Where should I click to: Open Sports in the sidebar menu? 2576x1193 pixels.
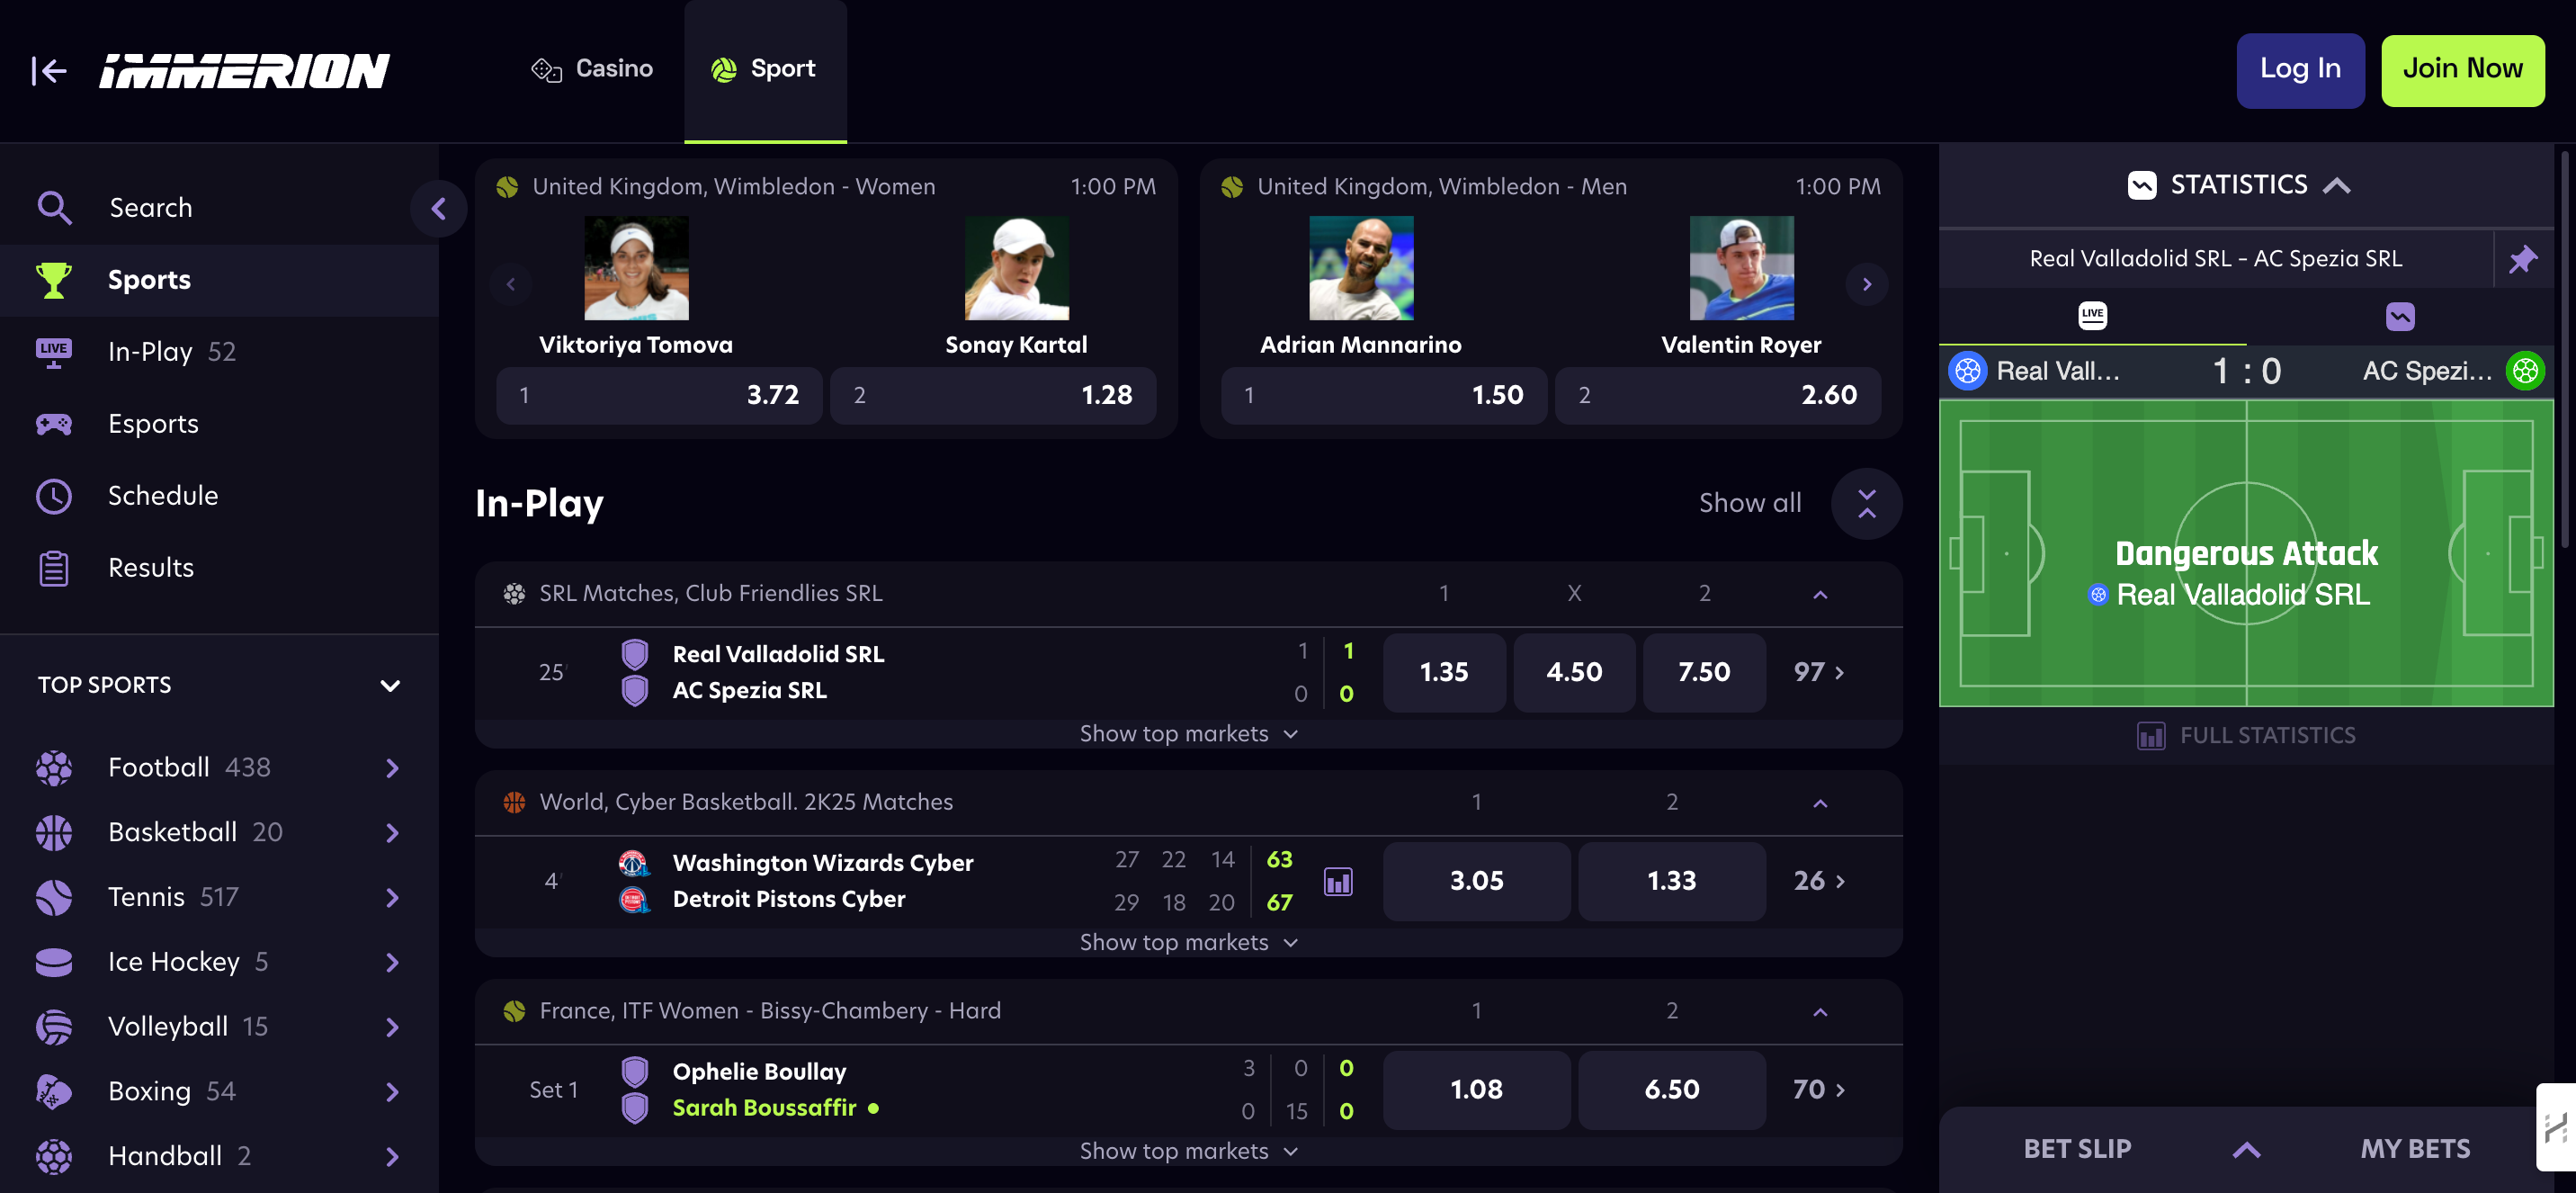click(x=219, y=280)
